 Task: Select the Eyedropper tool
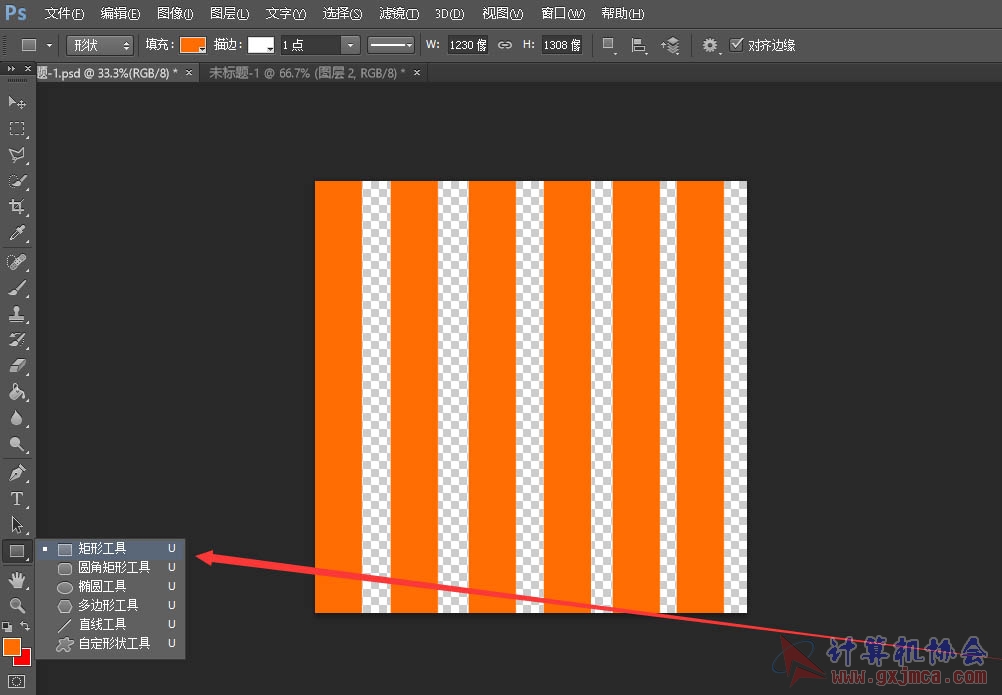tap(17, 233)
